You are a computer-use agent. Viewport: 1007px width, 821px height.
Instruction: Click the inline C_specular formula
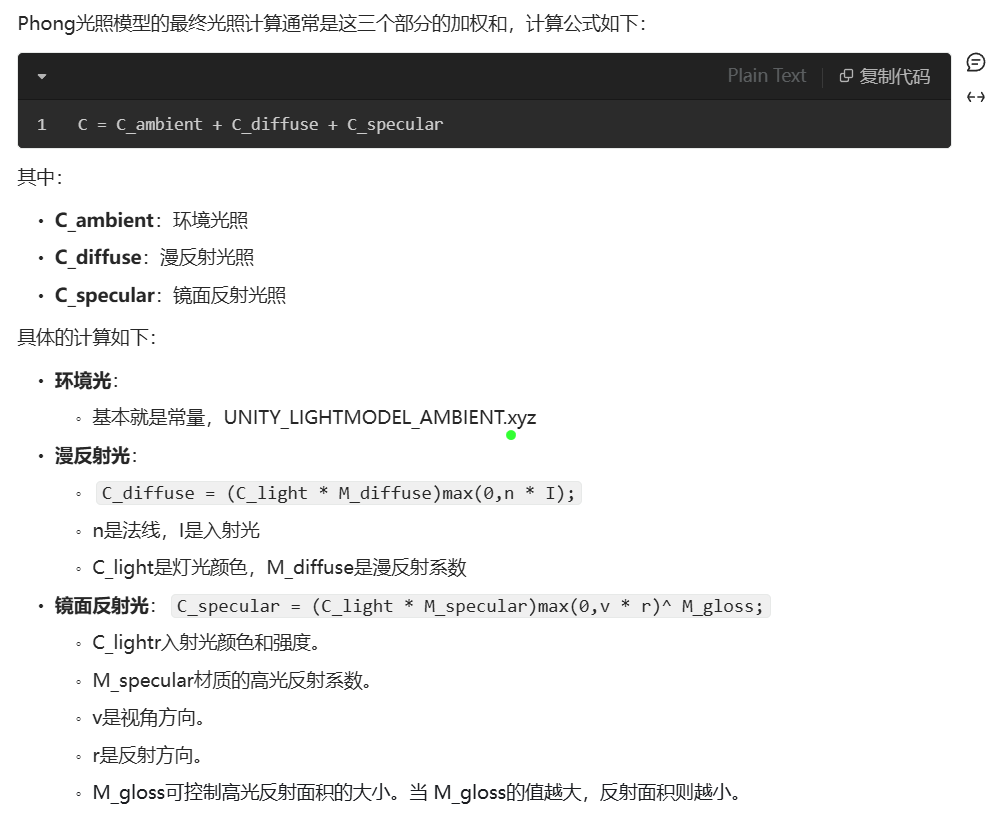[x=471, y=606]
